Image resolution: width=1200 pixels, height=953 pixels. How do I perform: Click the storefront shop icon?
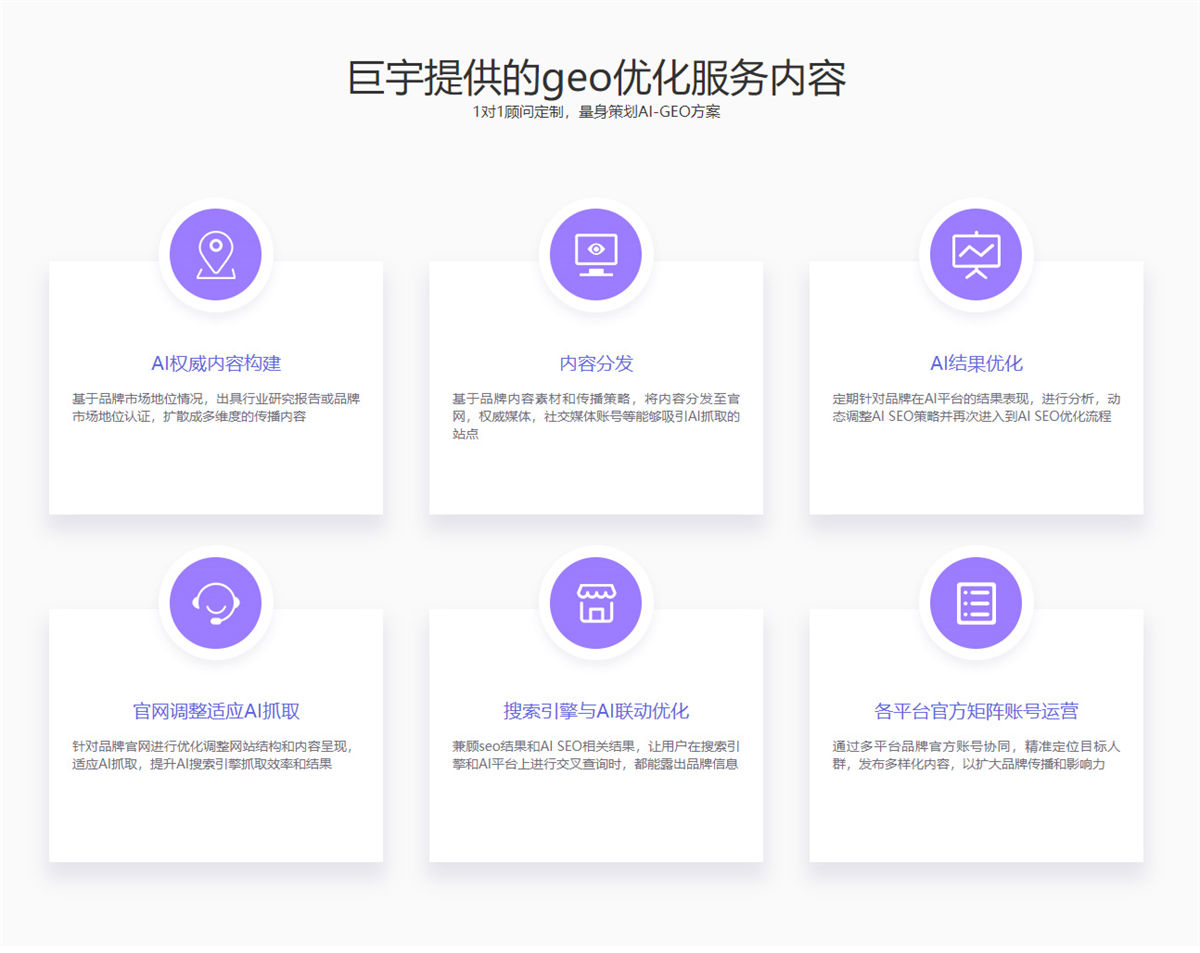(596, 602)
